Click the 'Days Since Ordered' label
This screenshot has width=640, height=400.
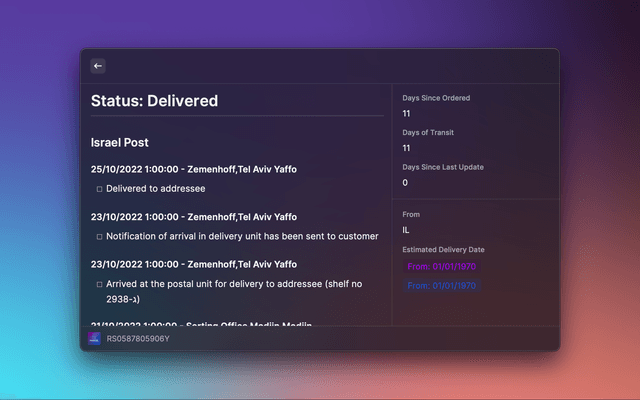point(436,98)
